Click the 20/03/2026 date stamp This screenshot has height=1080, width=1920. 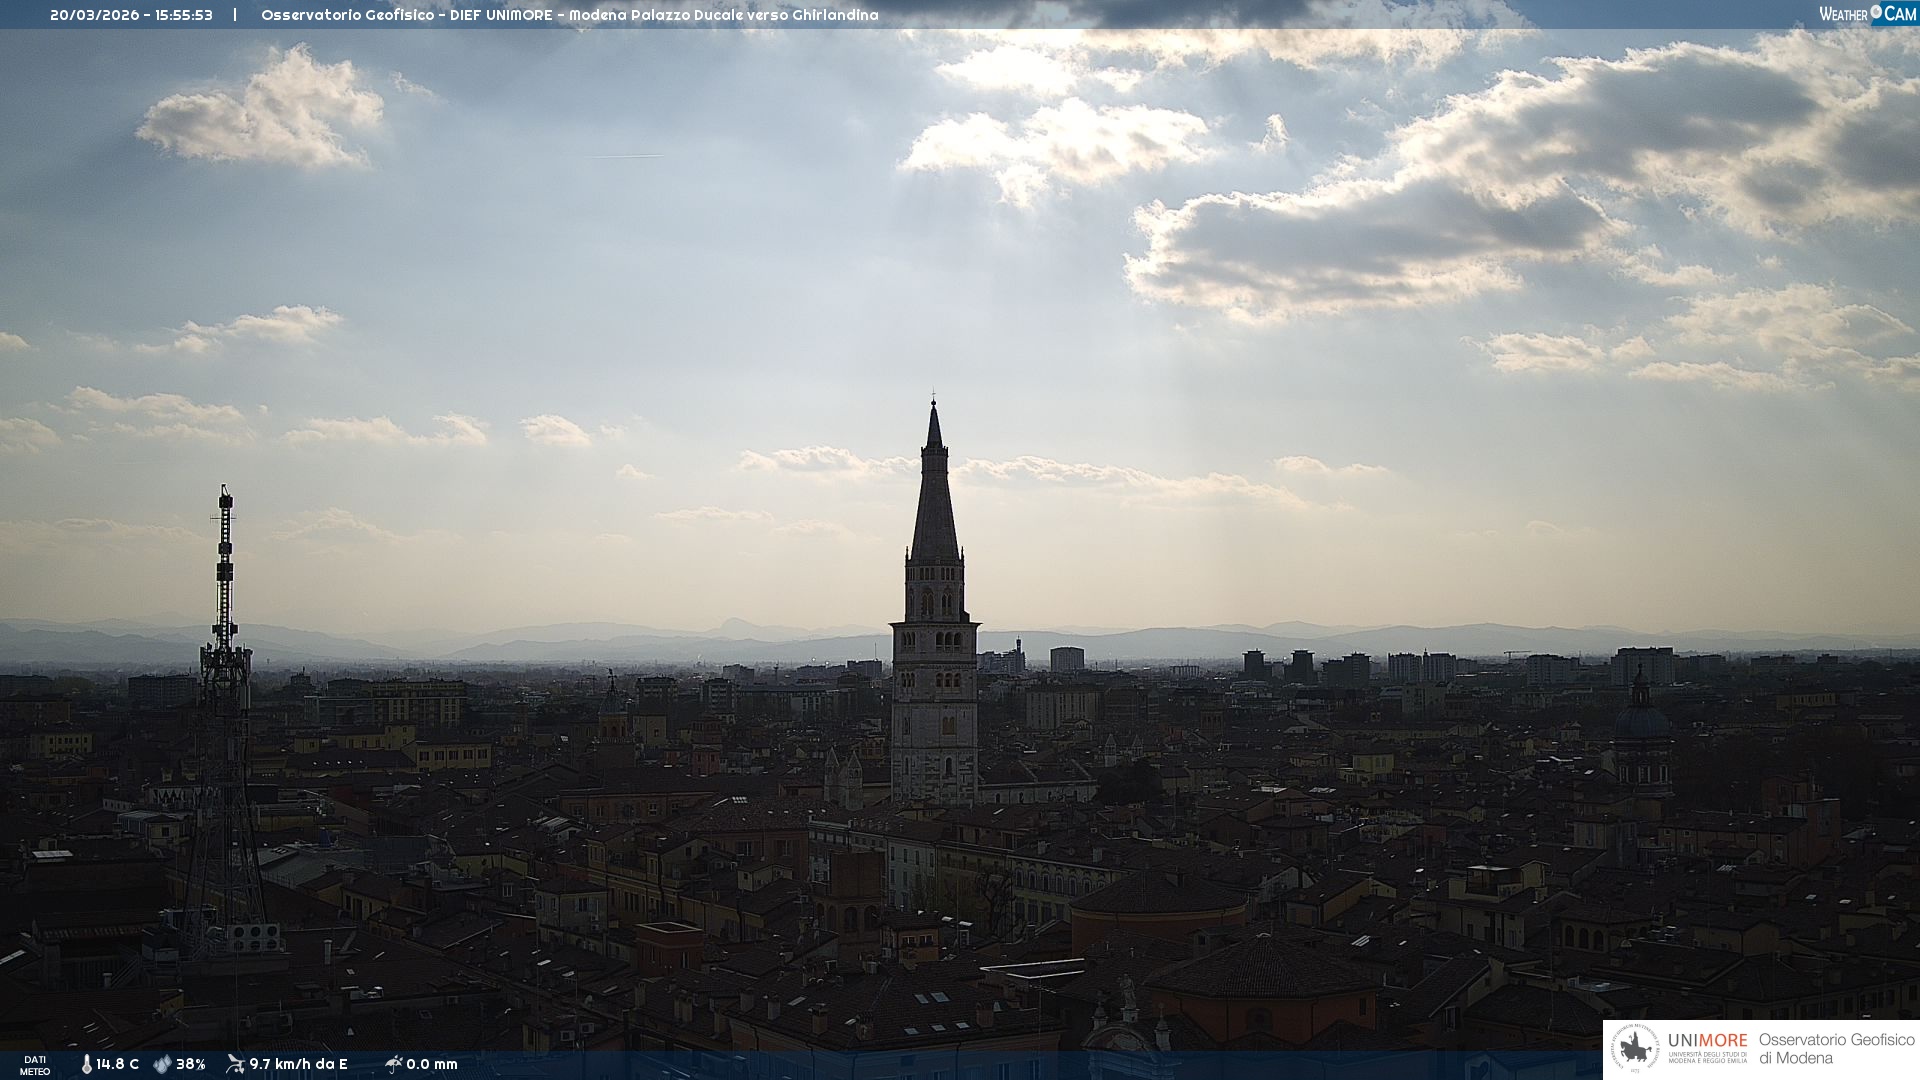click(x=95, y=15)
